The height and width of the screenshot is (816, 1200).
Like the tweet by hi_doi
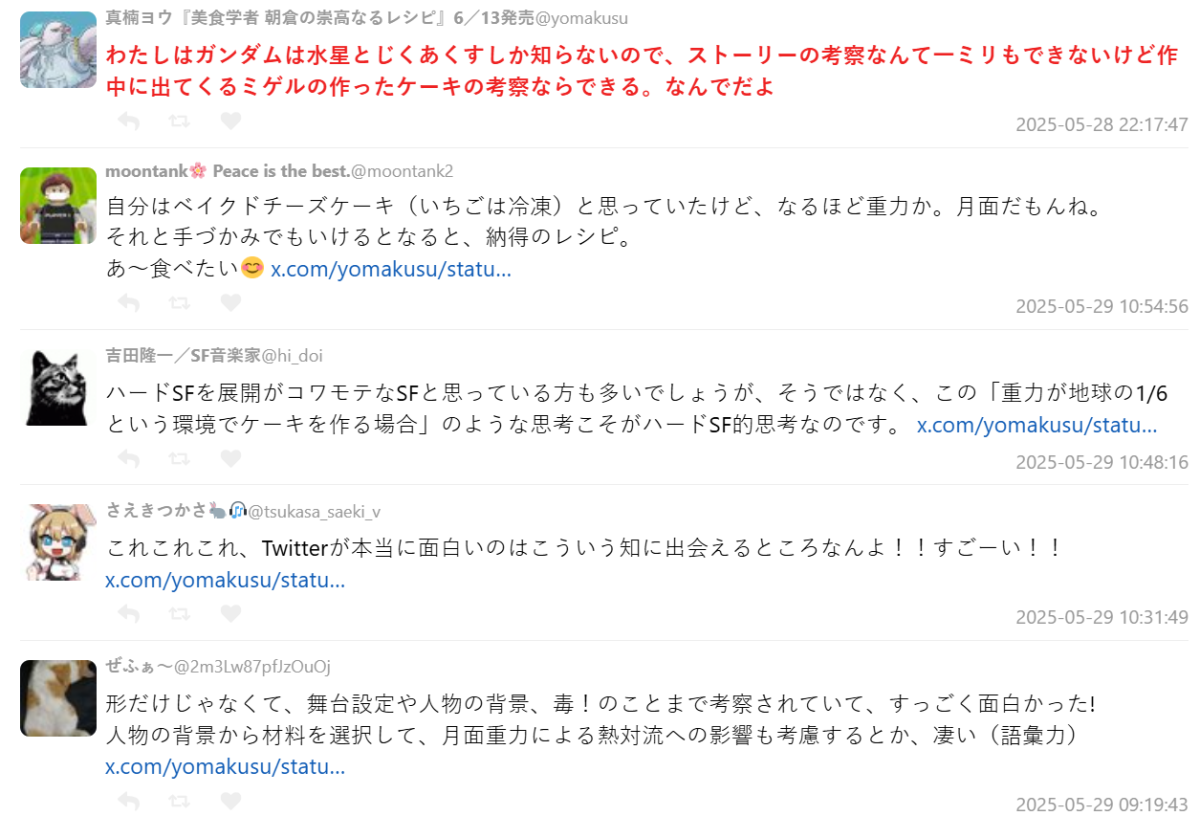point(230,458)
